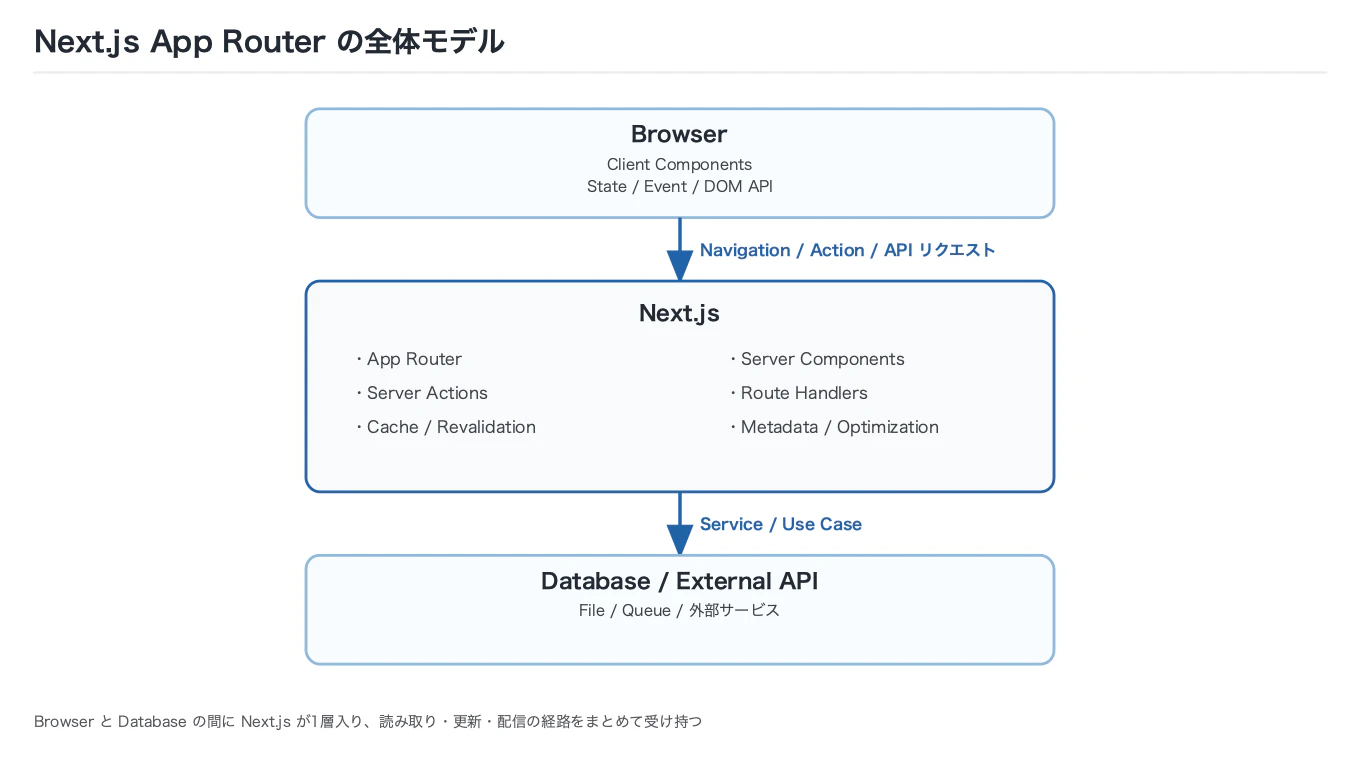1360x757 pixels.
Task: Select the "Route Handlers" bullet item
Action: click(798, 393)
